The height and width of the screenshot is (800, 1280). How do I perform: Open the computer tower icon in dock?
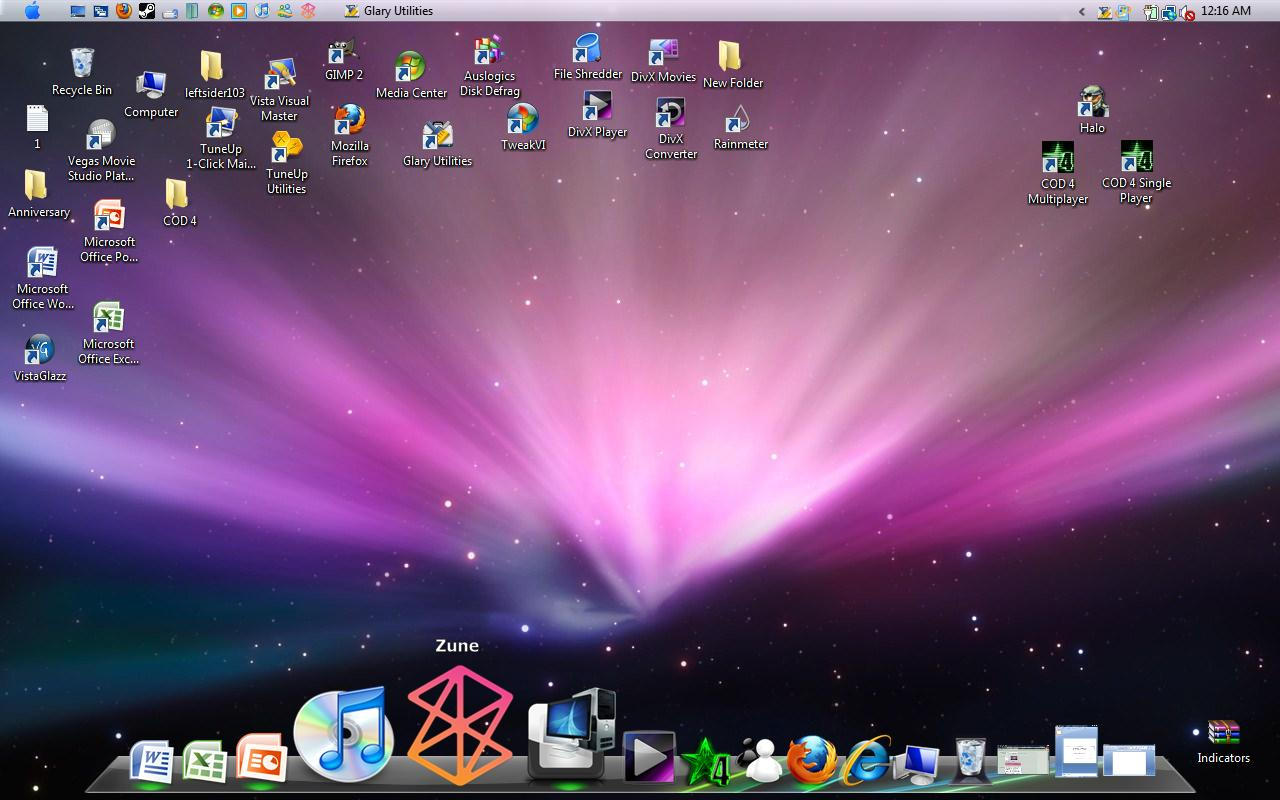(x=571, y=733)
